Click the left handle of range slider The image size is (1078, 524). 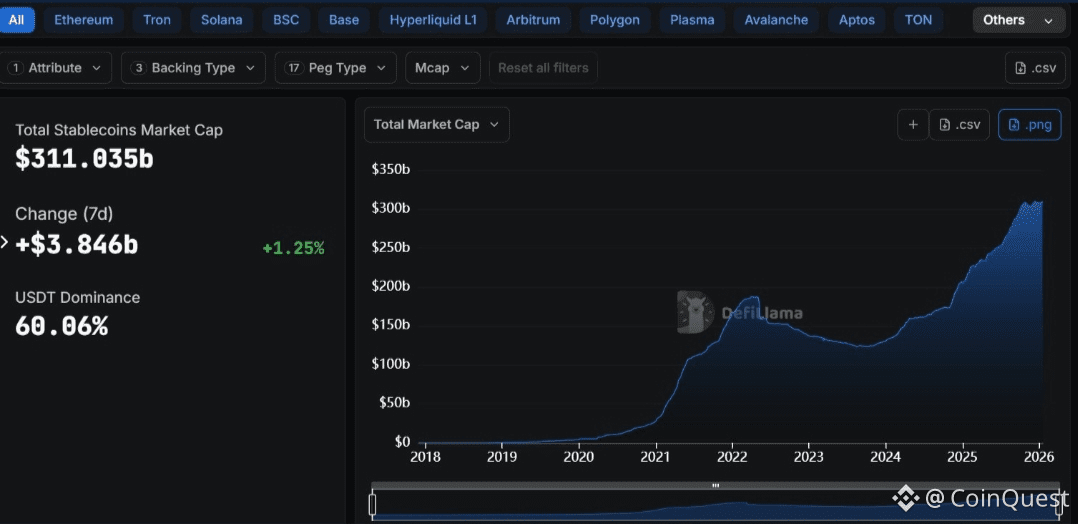[x=372, y=505]
